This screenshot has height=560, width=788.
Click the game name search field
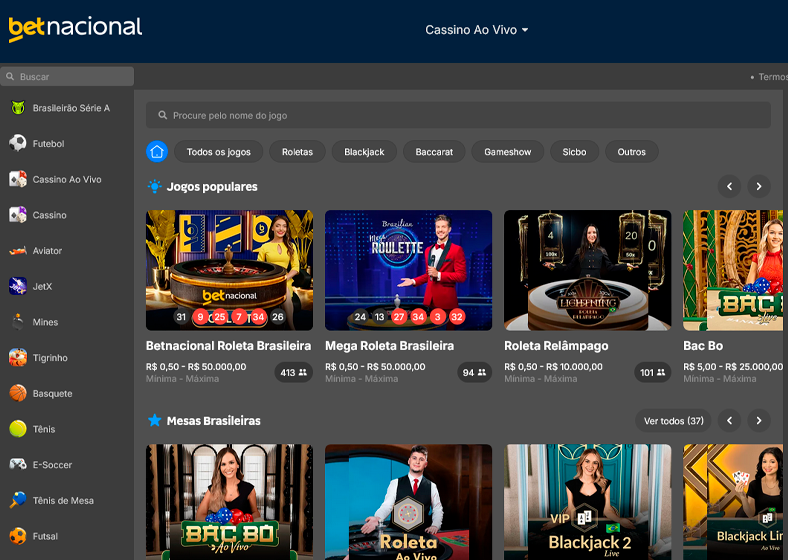[458, 115]
